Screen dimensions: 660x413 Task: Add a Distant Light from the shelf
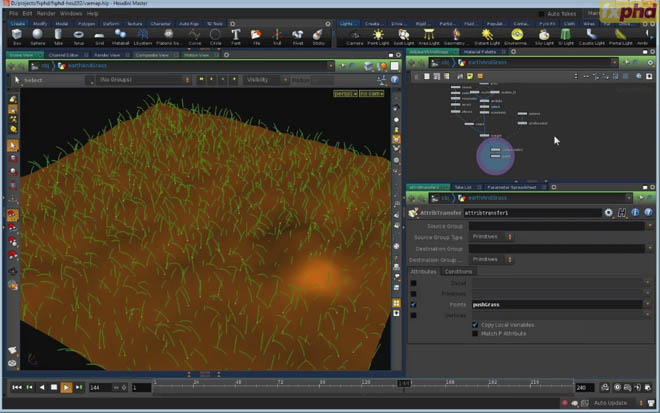(487, 37)
